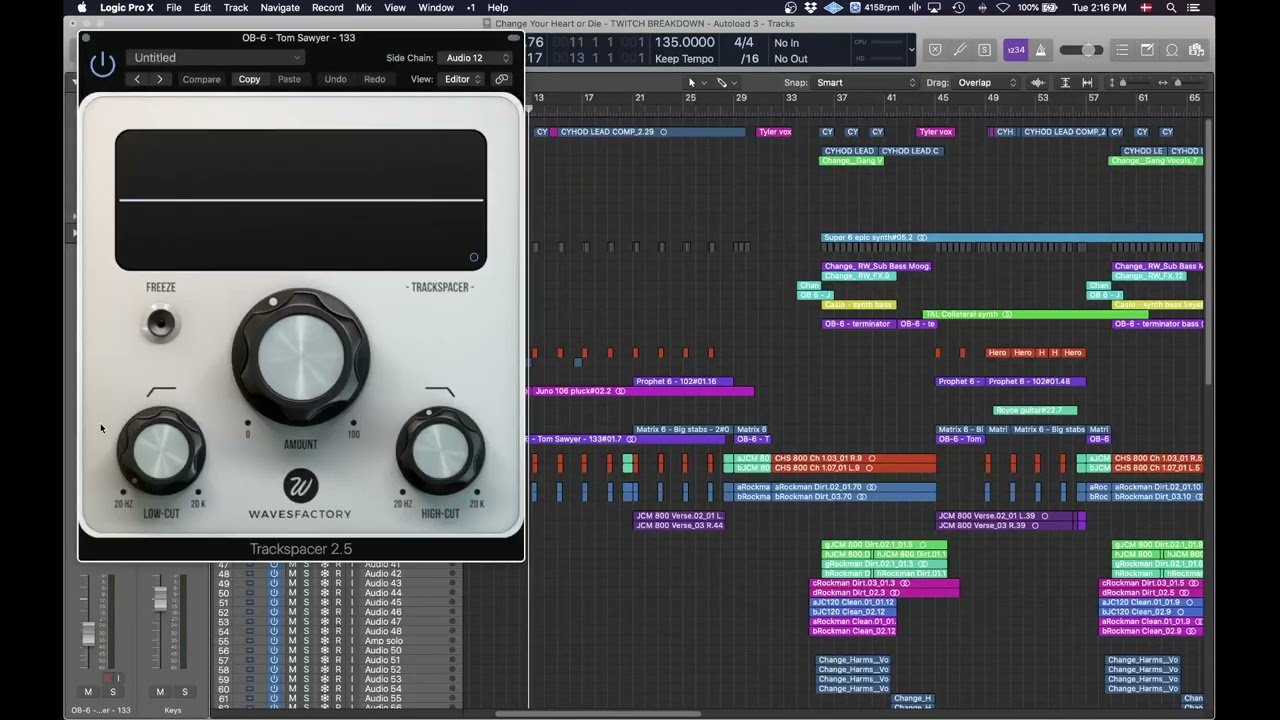Click the Redo button in plugin header
Image resolution: width=1280 pixels, height=720 pixels.
(x=375, y=79)
